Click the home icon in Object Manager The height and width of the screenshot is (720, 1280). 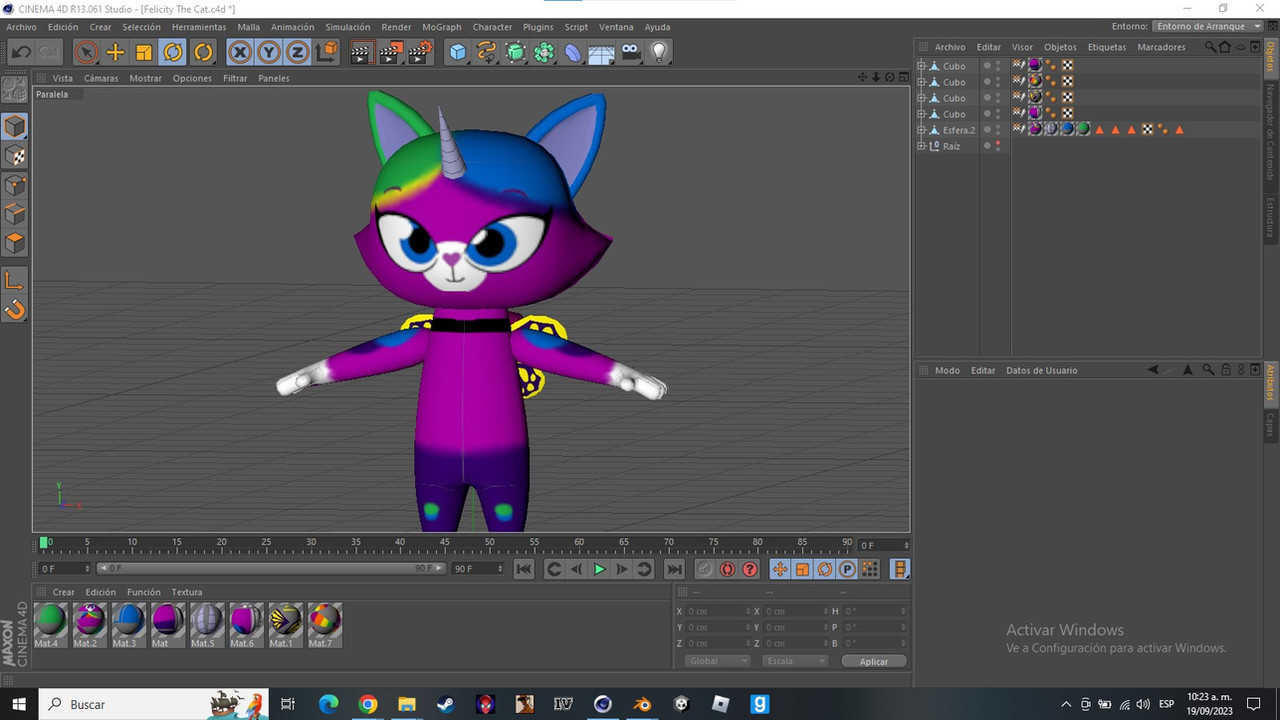coord(1225,47)
